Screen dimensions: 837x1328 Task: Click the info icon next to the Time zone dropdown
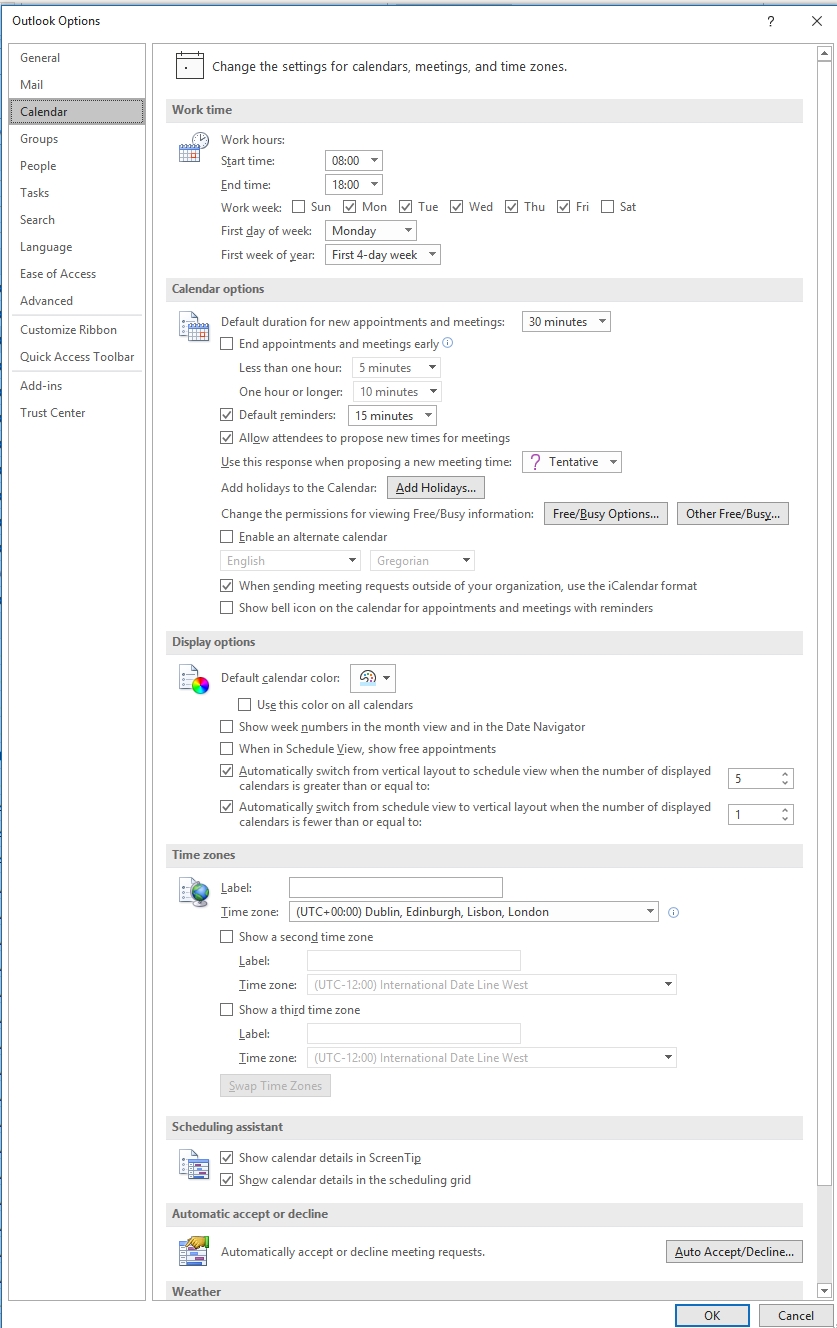coord(673,912)
